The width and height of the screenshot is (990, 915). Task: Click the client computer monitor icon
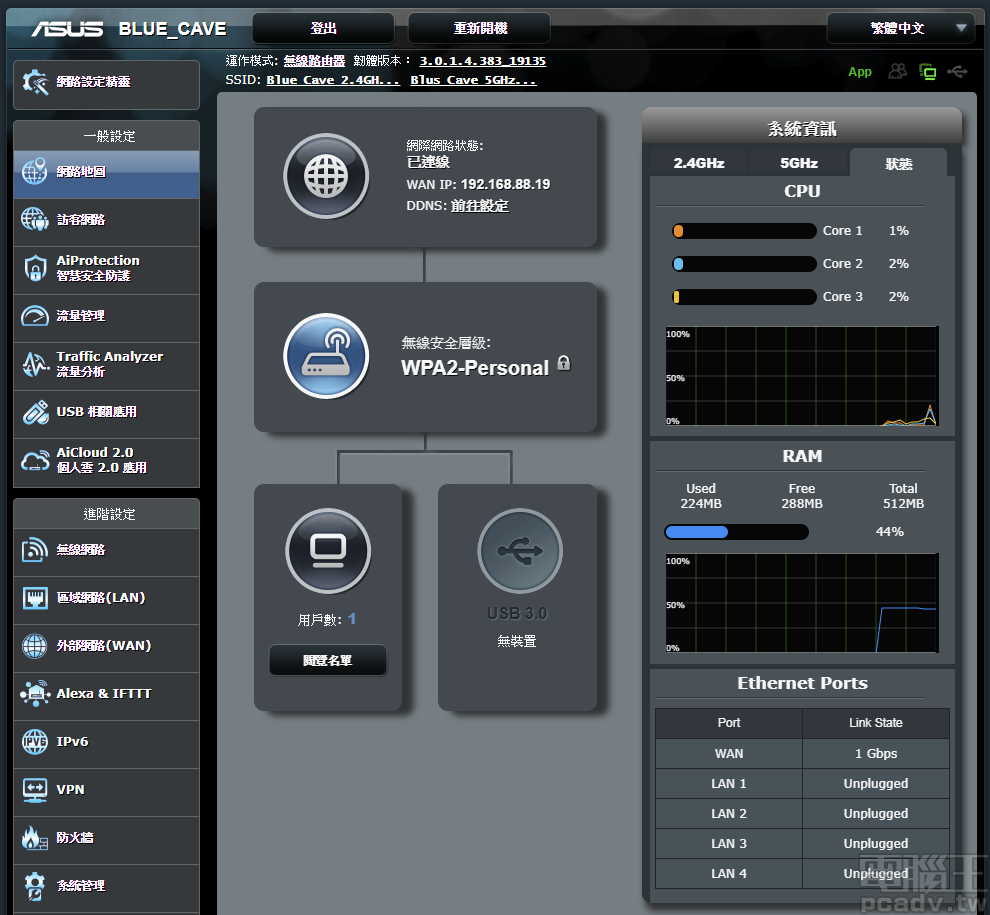pos(328,551)
